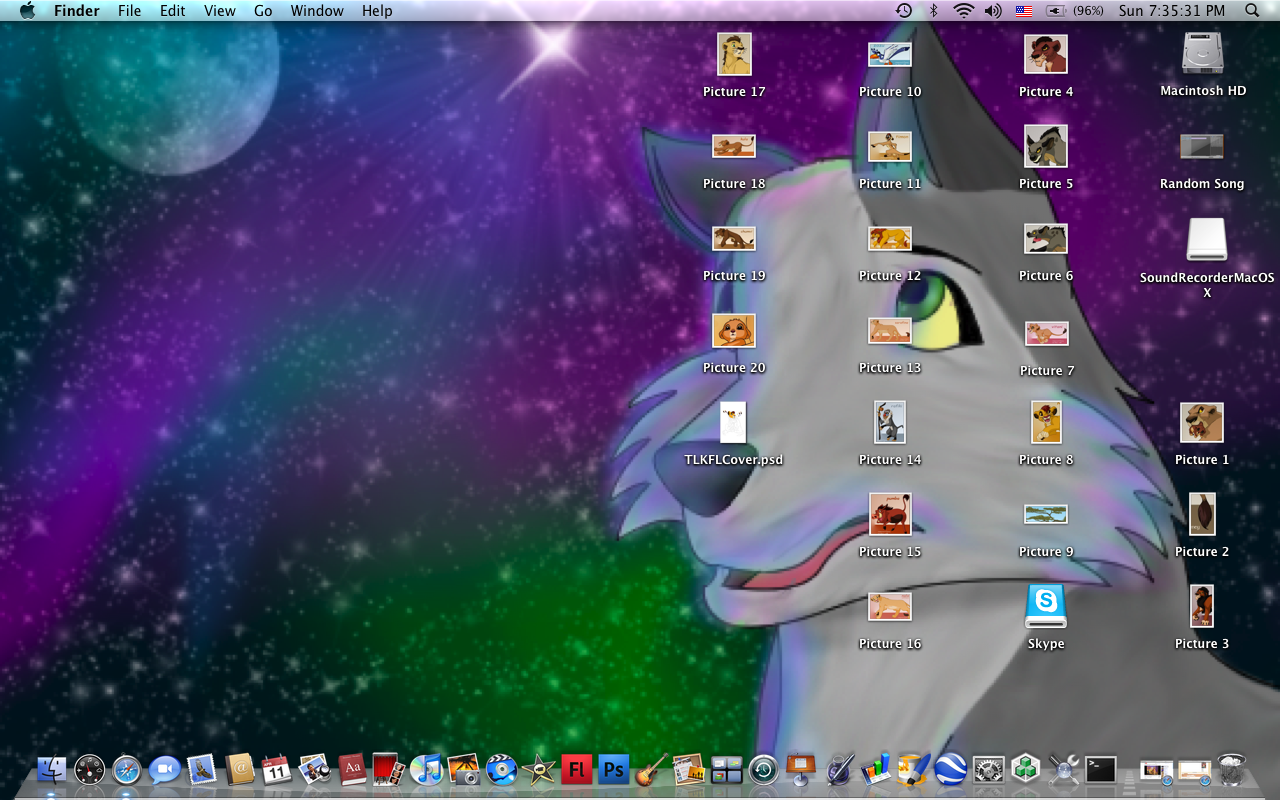The image size is (1280, 800).
Task: Click the Spotlight search magnifier
Action: (x=1252, y=11)
